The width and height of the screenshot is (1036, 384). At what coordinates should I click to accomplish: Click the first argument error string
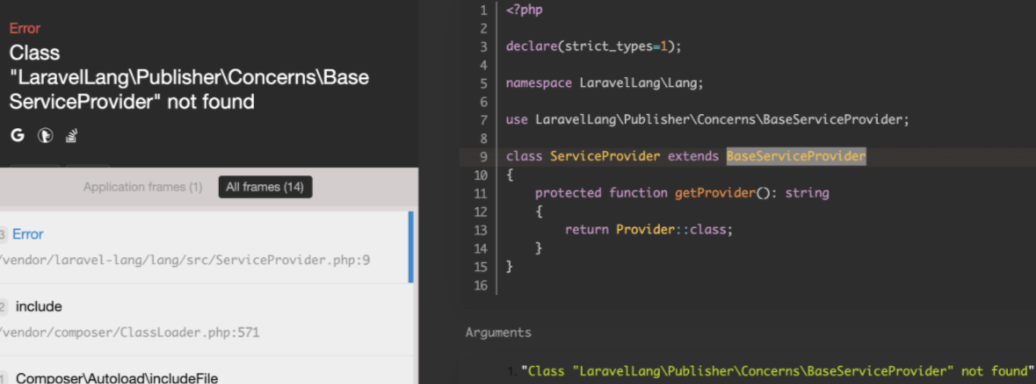[x=777, y=371]
